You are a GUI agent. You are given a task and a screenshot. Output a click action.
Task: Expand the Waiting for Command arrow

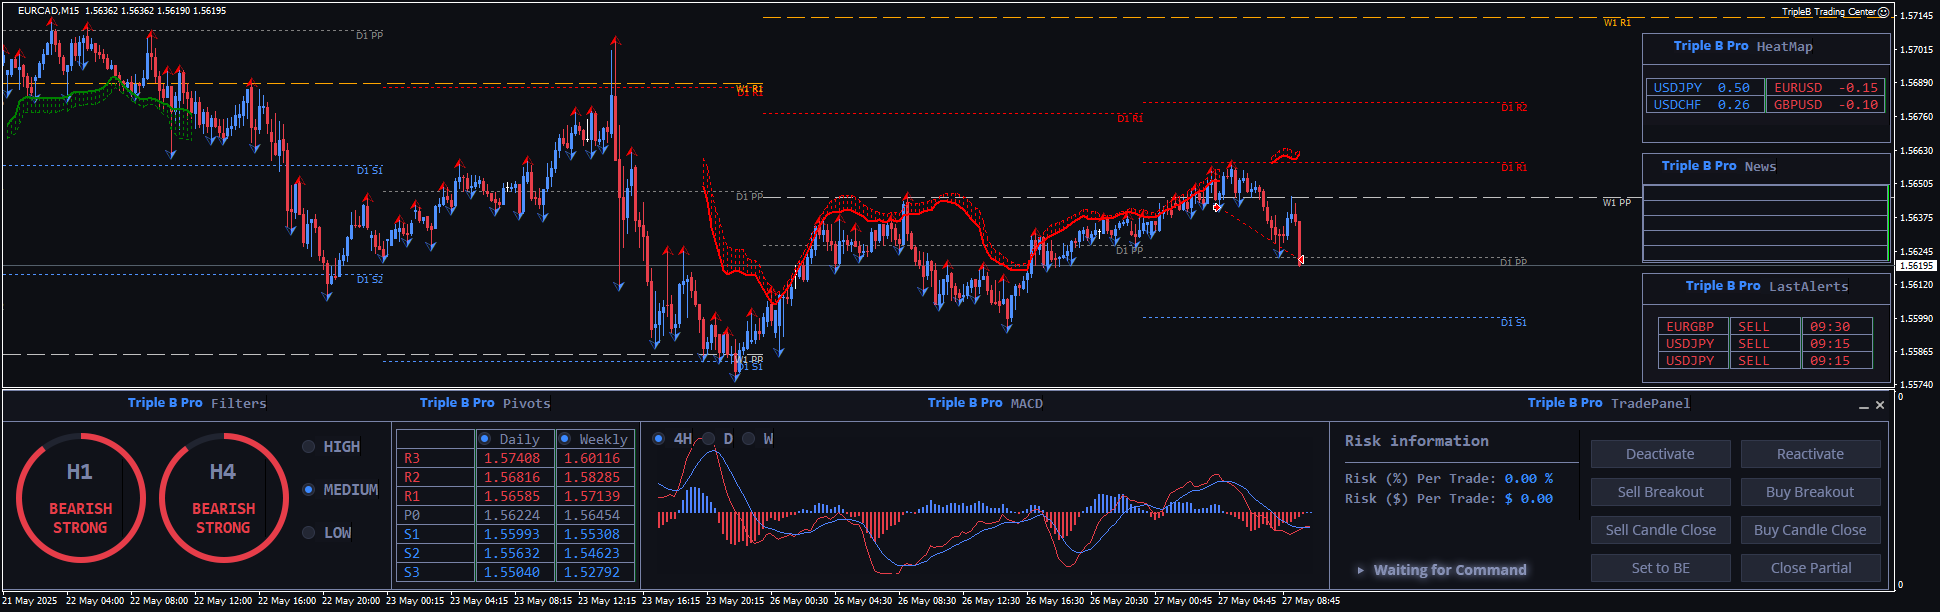point(1360,570)
